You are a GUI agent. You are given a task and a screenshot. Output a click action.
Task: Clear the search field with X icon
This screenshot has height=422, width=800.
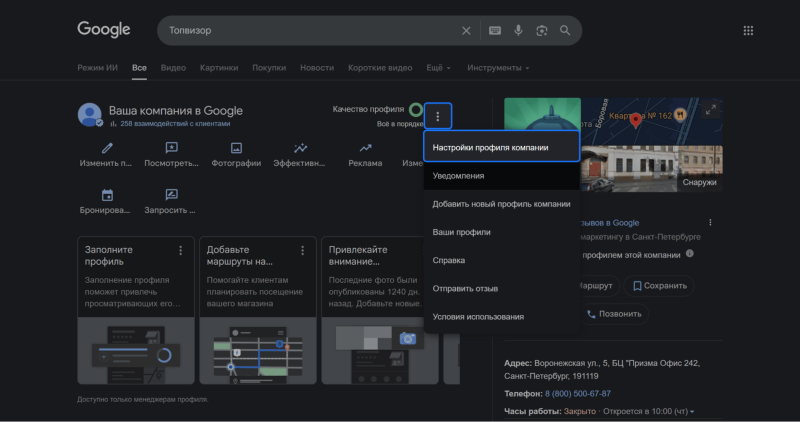pyautogui.click(x=466, y=31)
